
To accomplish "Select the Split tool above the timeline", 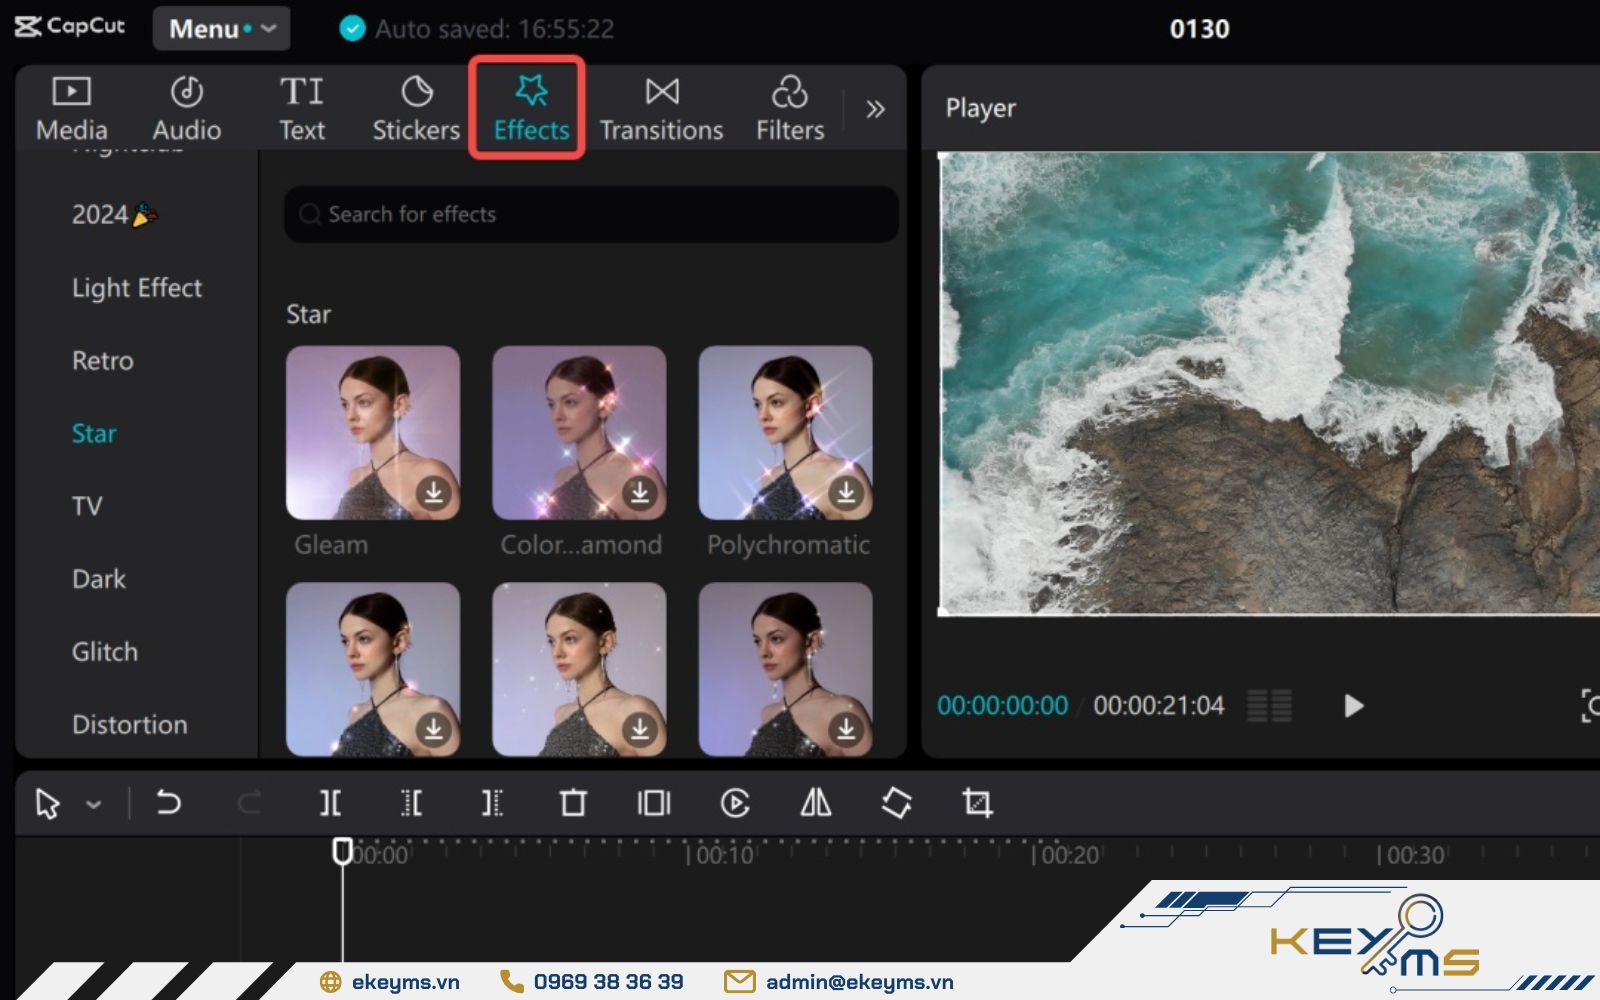I will click(x=330, y=802).
